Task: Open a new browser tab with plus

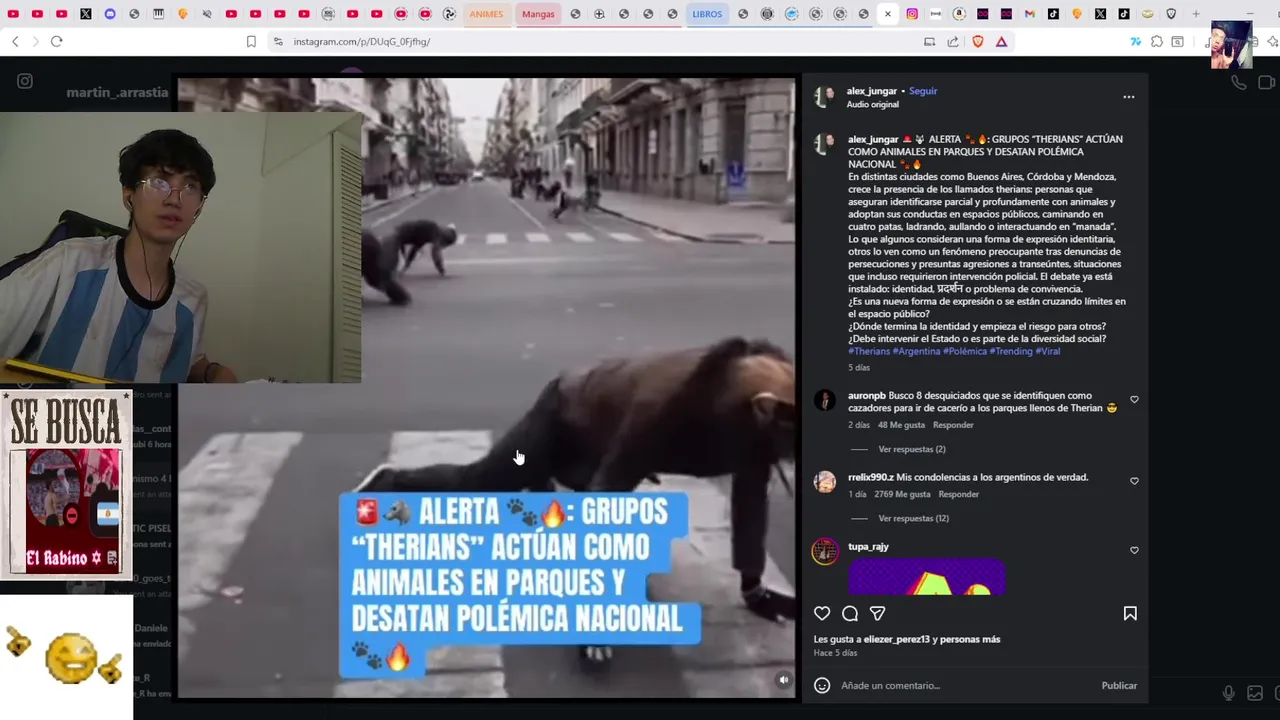Action: pyautogui.click(x=1195, y=14)
